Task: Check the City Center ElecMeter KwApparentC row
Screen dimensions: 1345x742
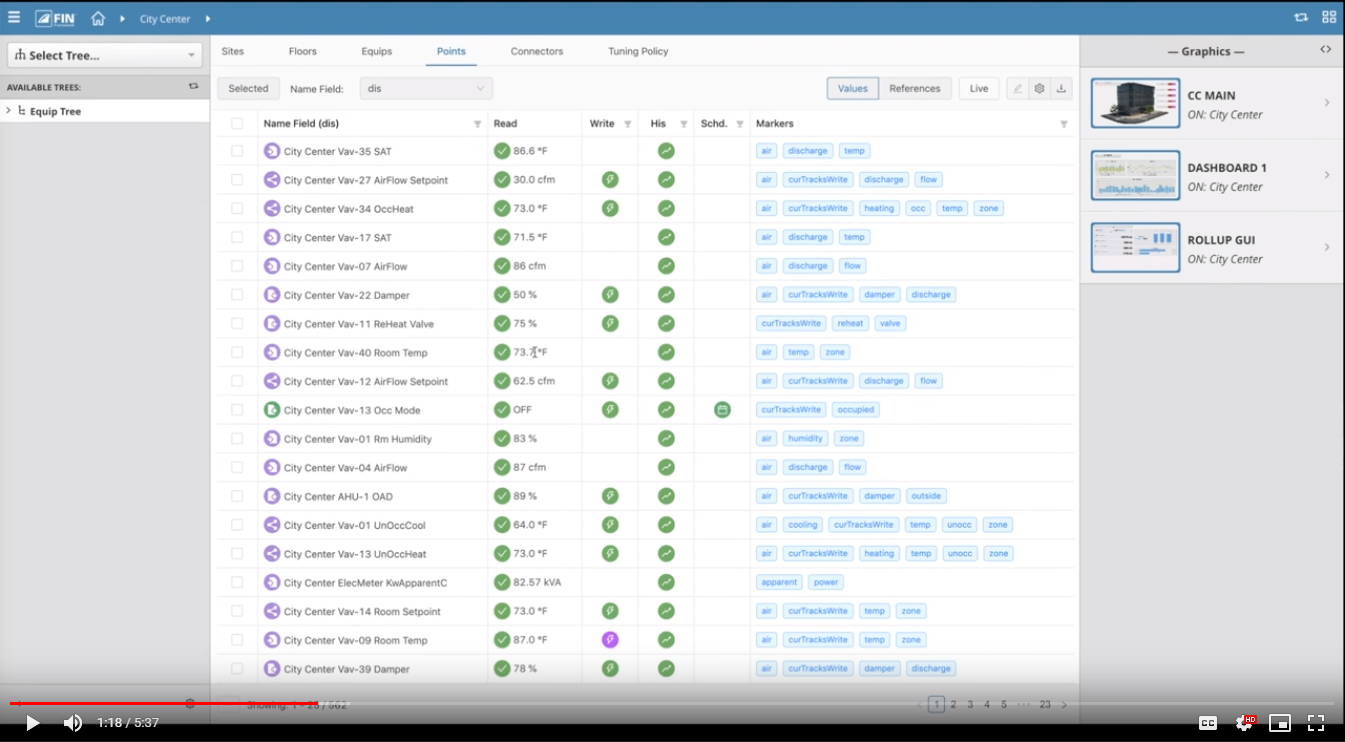Action: pos(237,582)
